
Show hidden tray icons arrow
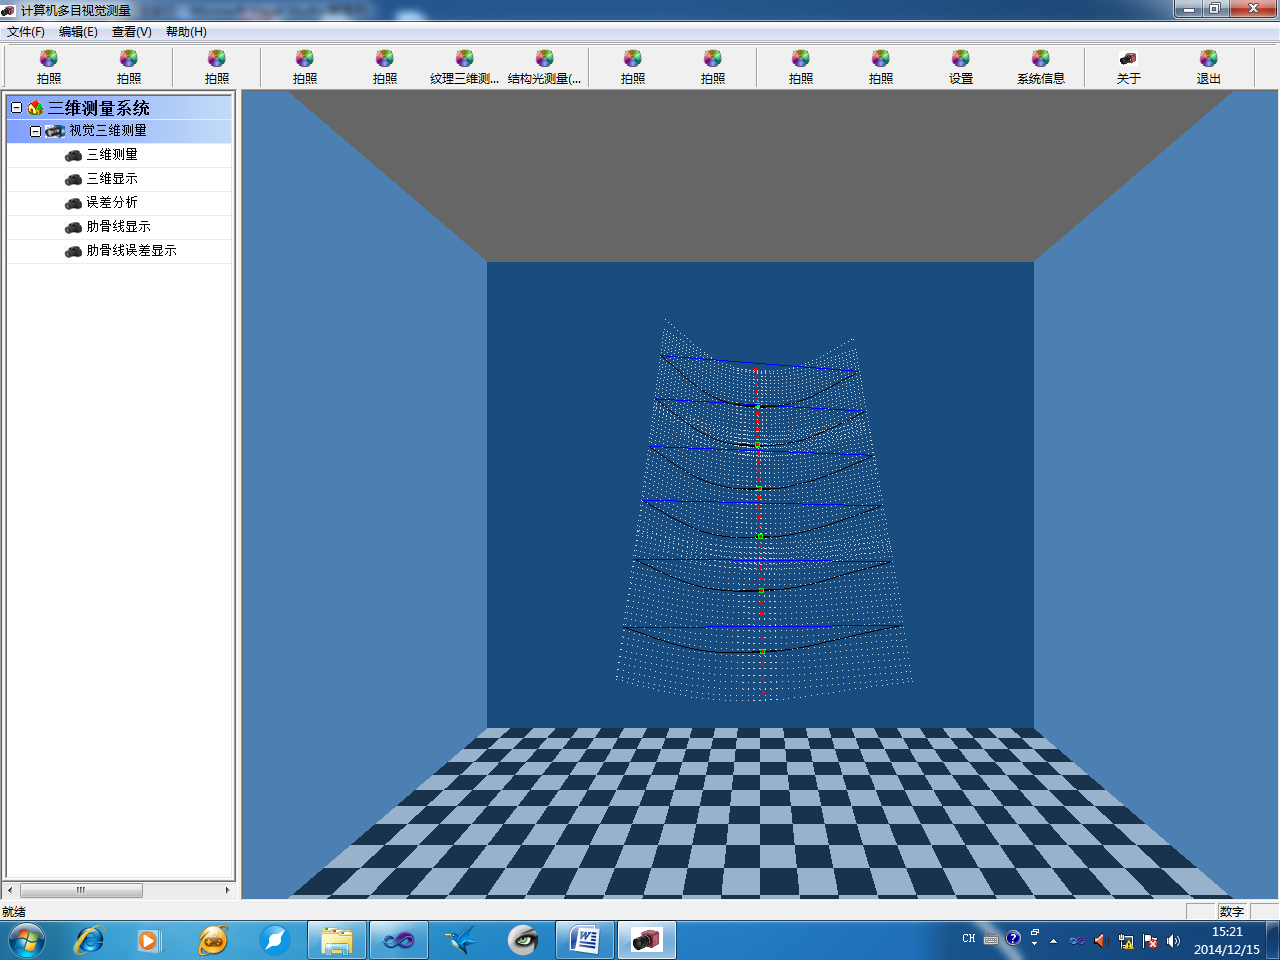point(1053,941)
